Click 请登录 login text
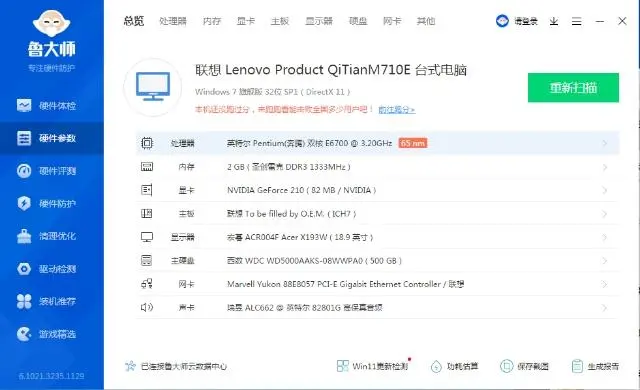This screenshot has width=640, height=390. [526, 21]
